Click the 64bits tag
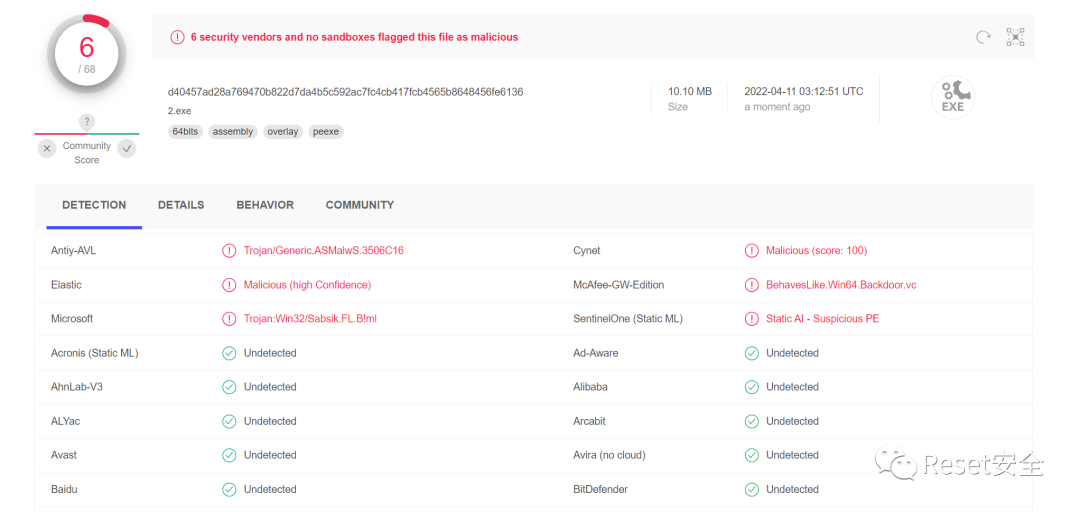1080x512 pixels. click(x=185, y=132)
